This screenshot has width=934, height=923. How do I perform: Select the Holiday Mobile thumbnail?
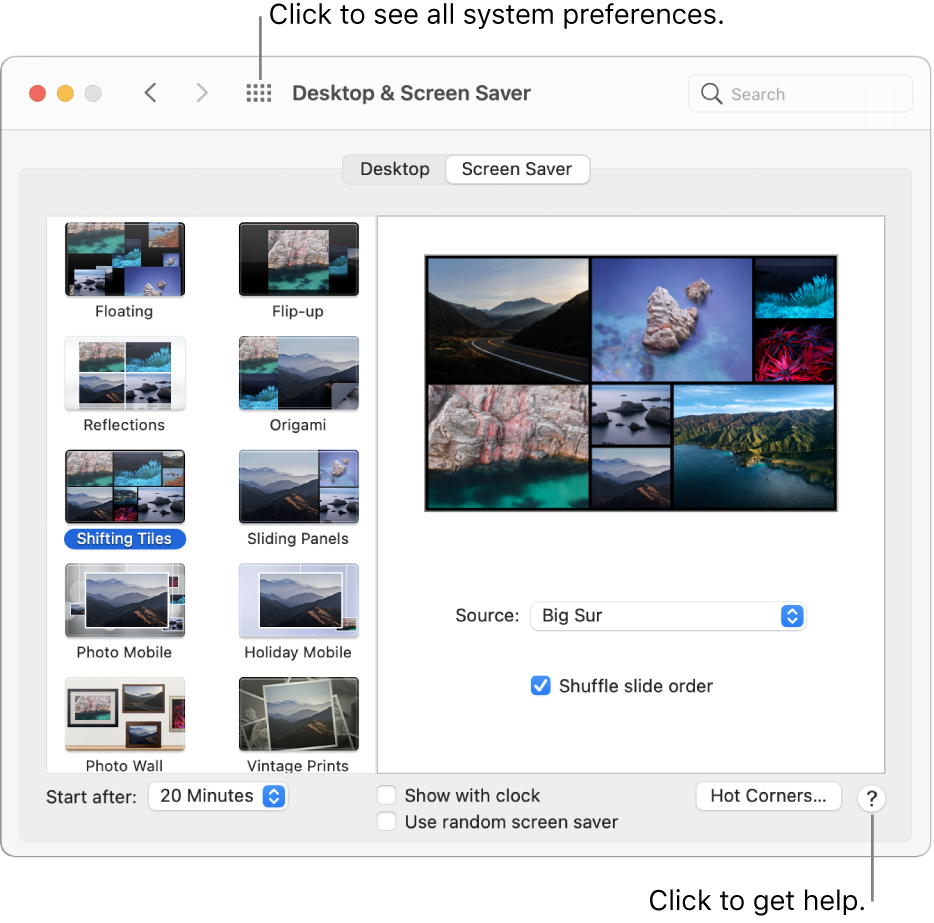tap(299, 600)
